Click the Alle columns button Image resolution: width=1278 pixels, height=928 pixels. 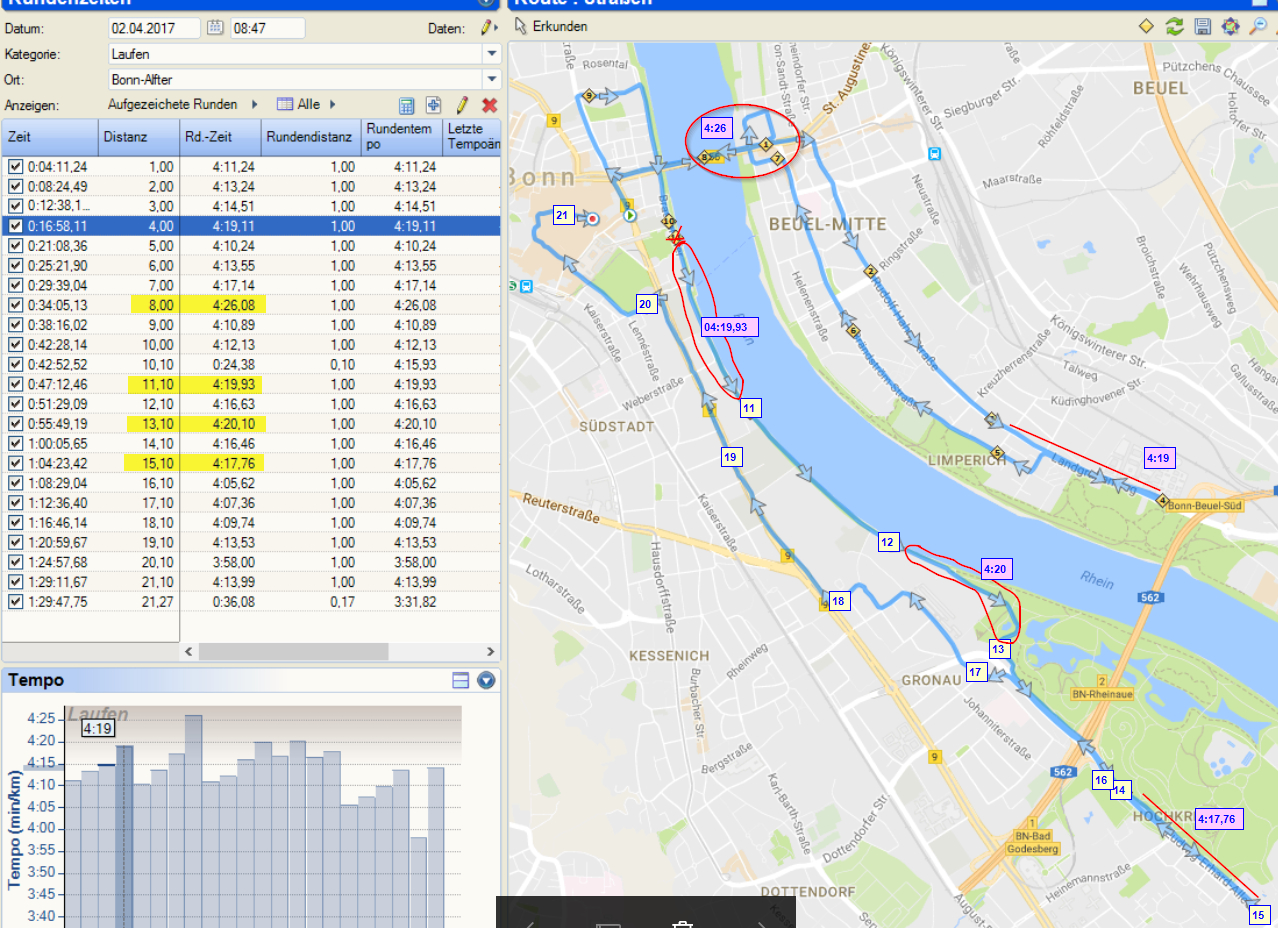(308, 104)
